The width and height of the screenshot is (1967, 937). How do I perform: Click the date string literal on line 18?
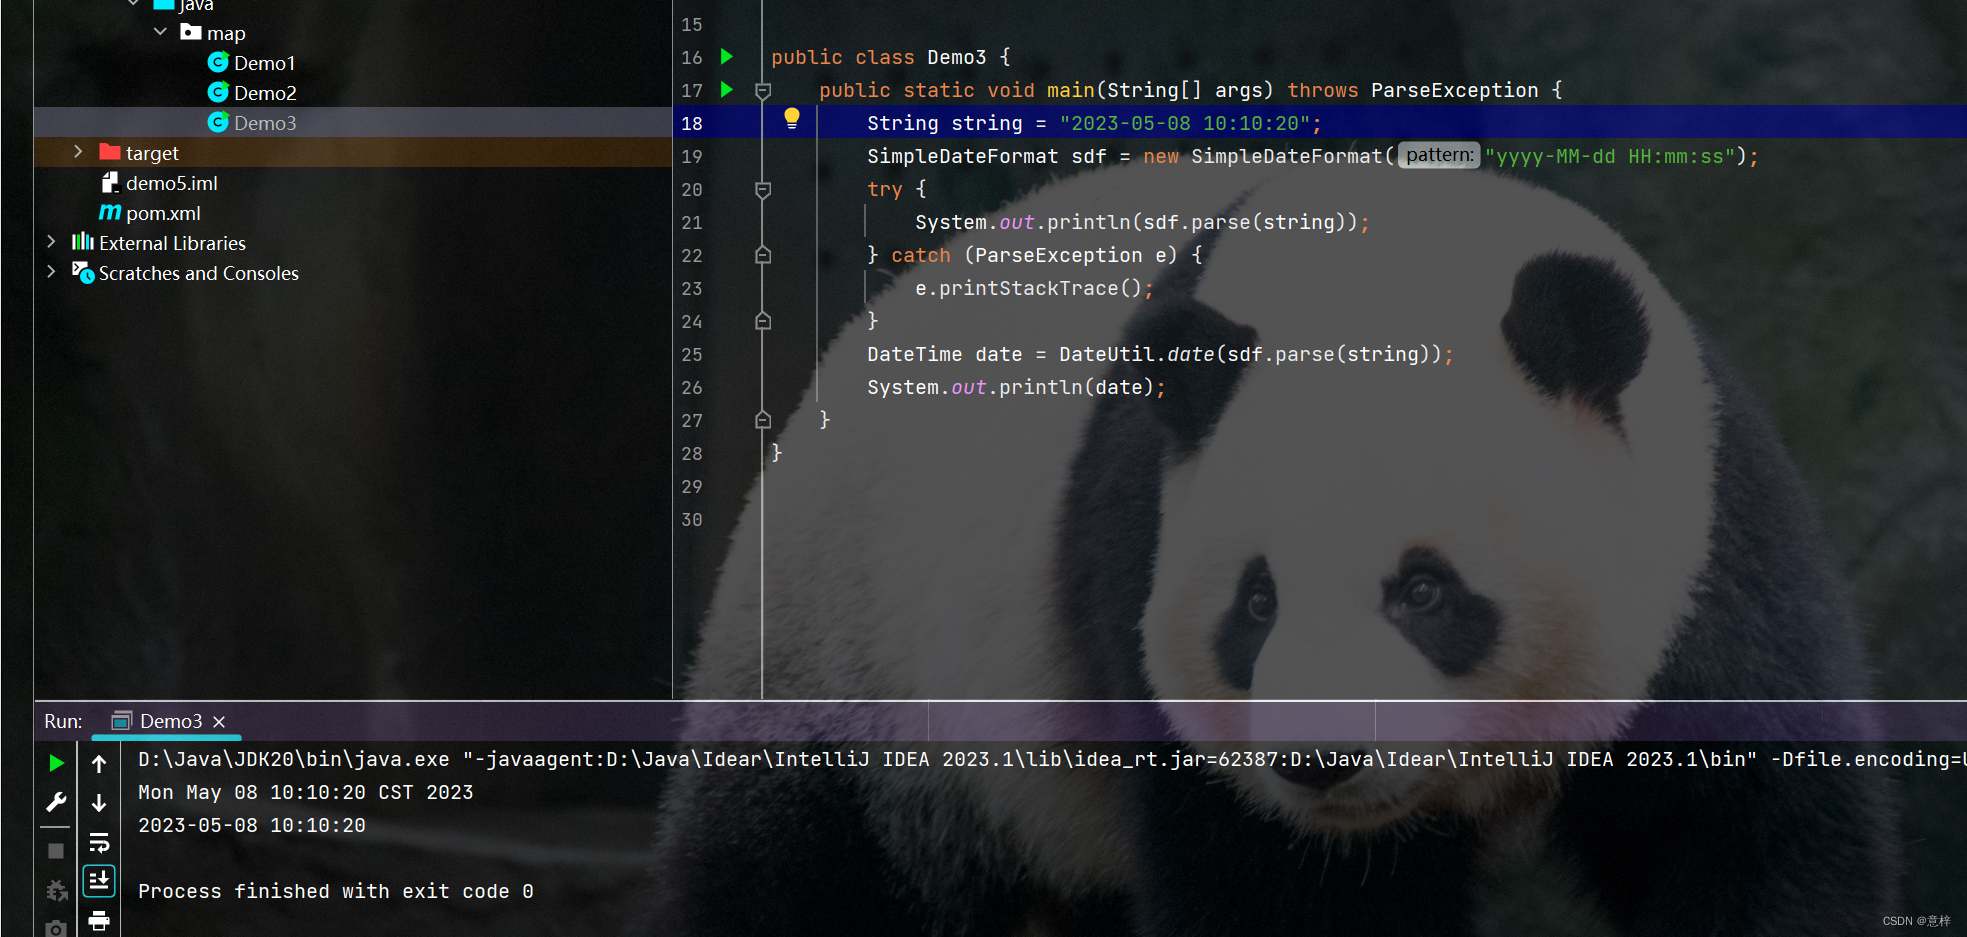click(1185, 123)
